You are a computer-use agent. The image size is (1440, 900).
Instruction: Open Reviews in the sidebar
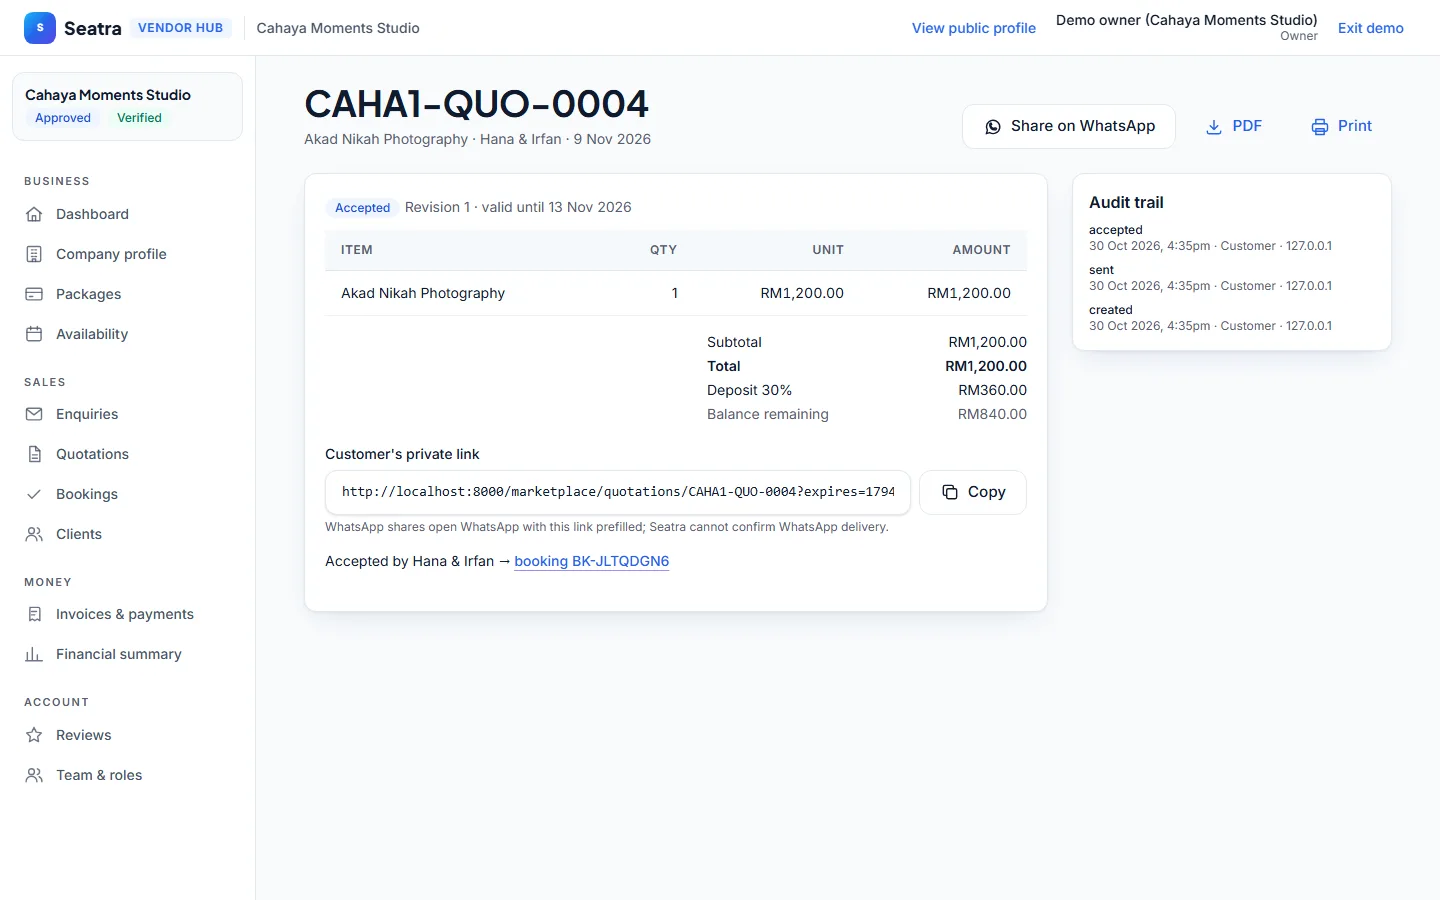pos(127,735)
